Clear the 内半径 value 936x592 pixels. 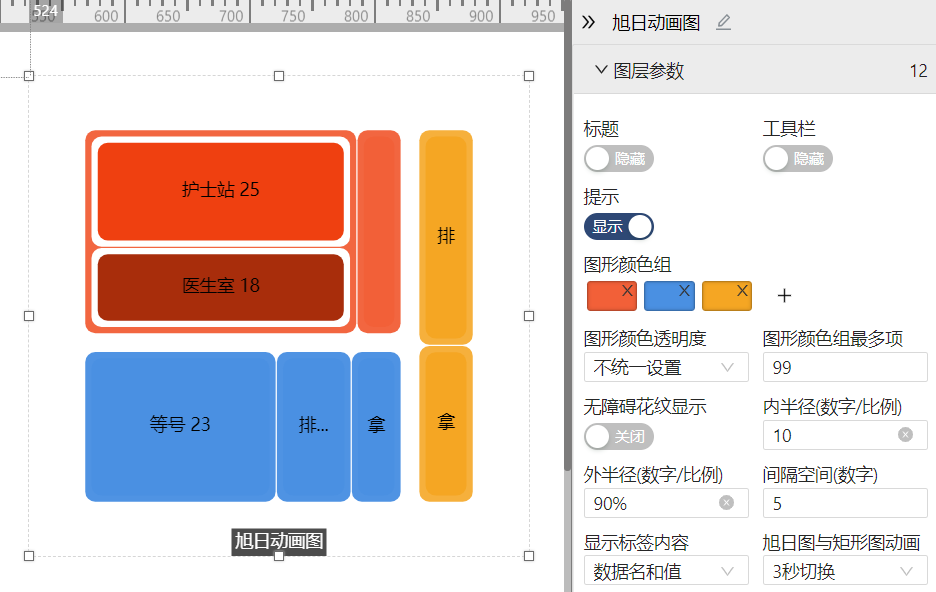(906, 435)
